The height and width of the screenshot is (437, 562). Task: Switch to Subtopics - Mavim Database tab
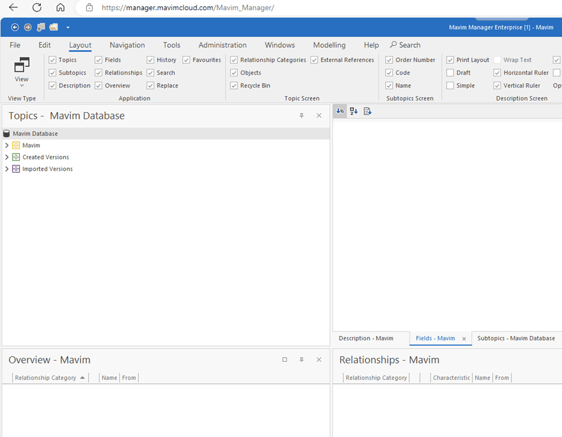click(516, 338)
